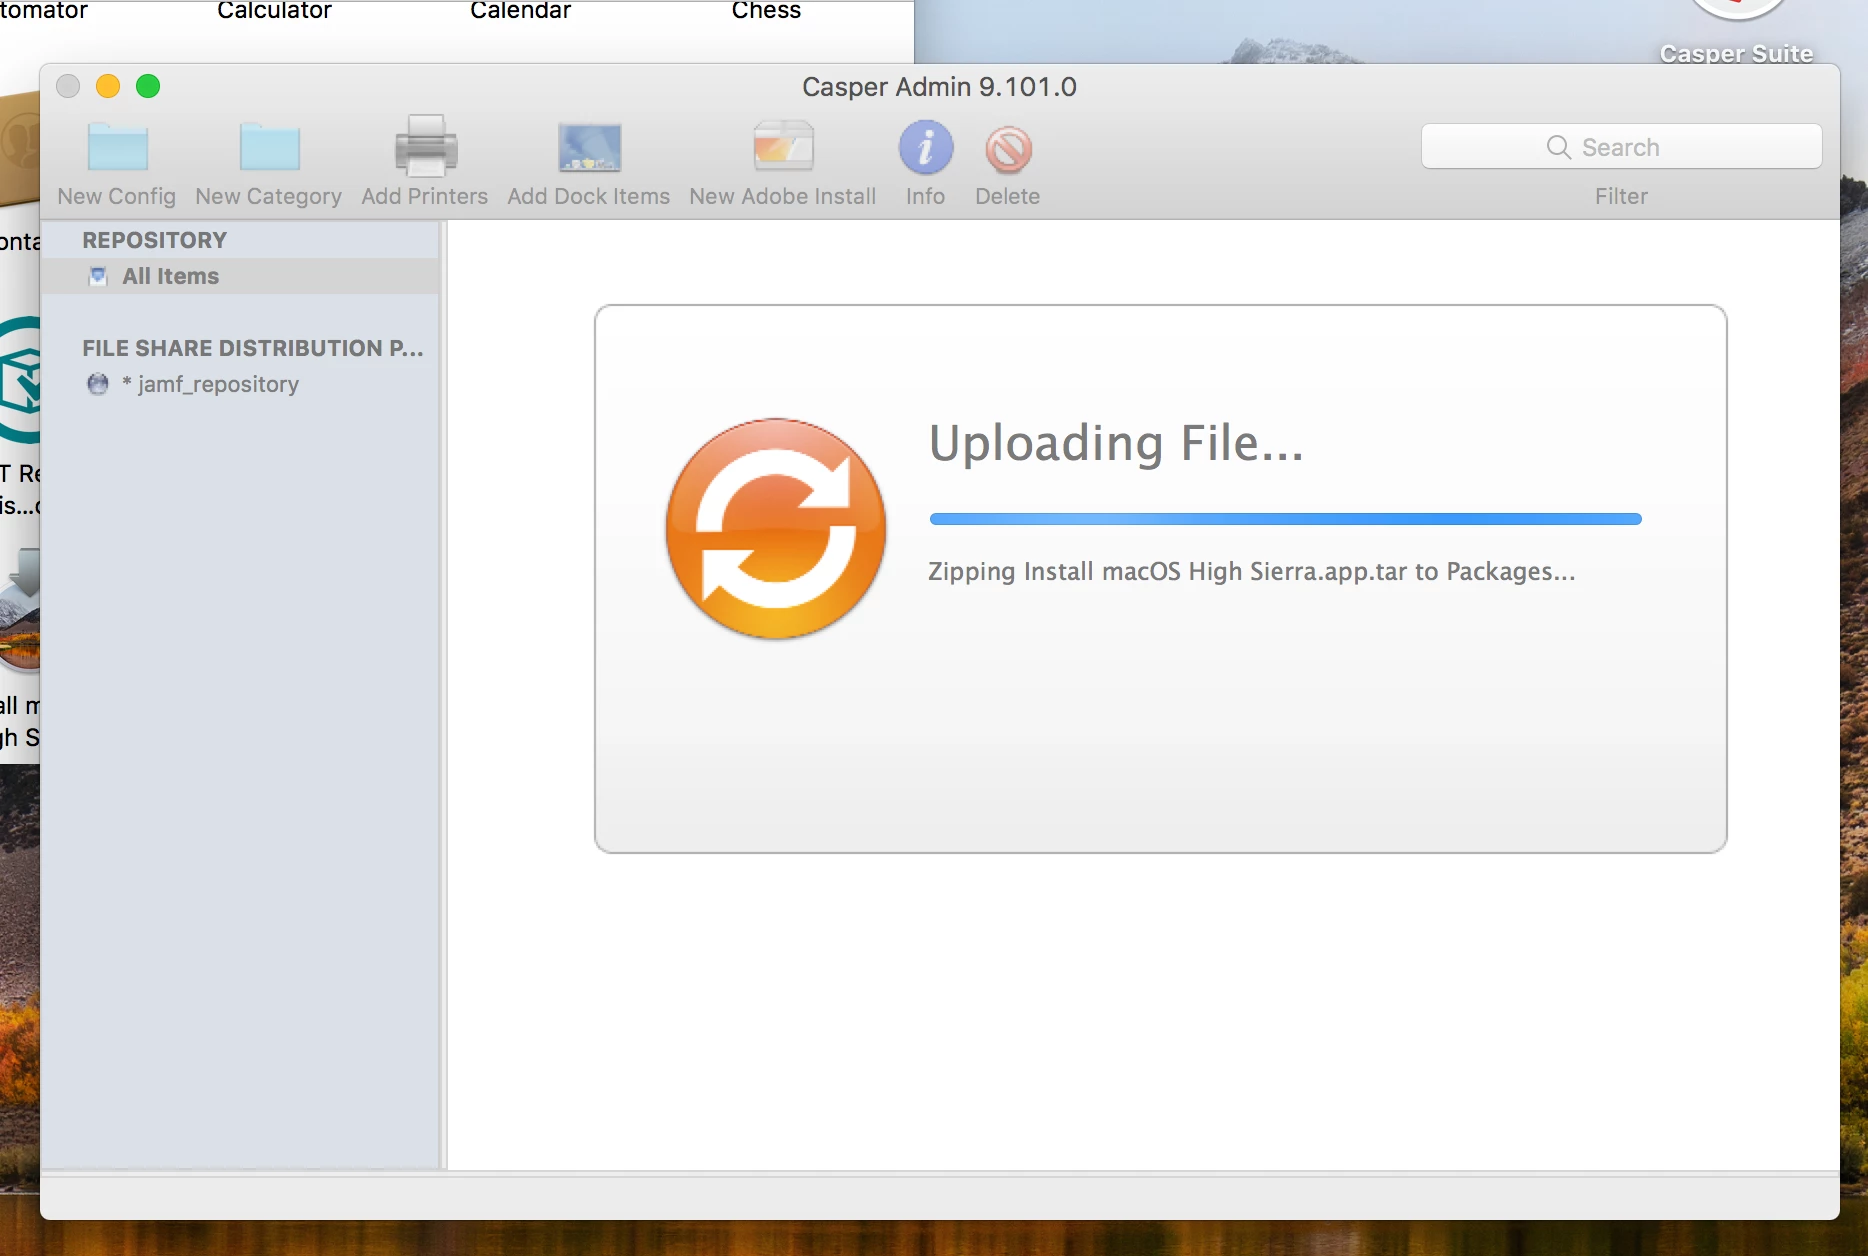Click into the Search filter field
Viewport: 1868px width, 1256px height.
point(1621,147)
